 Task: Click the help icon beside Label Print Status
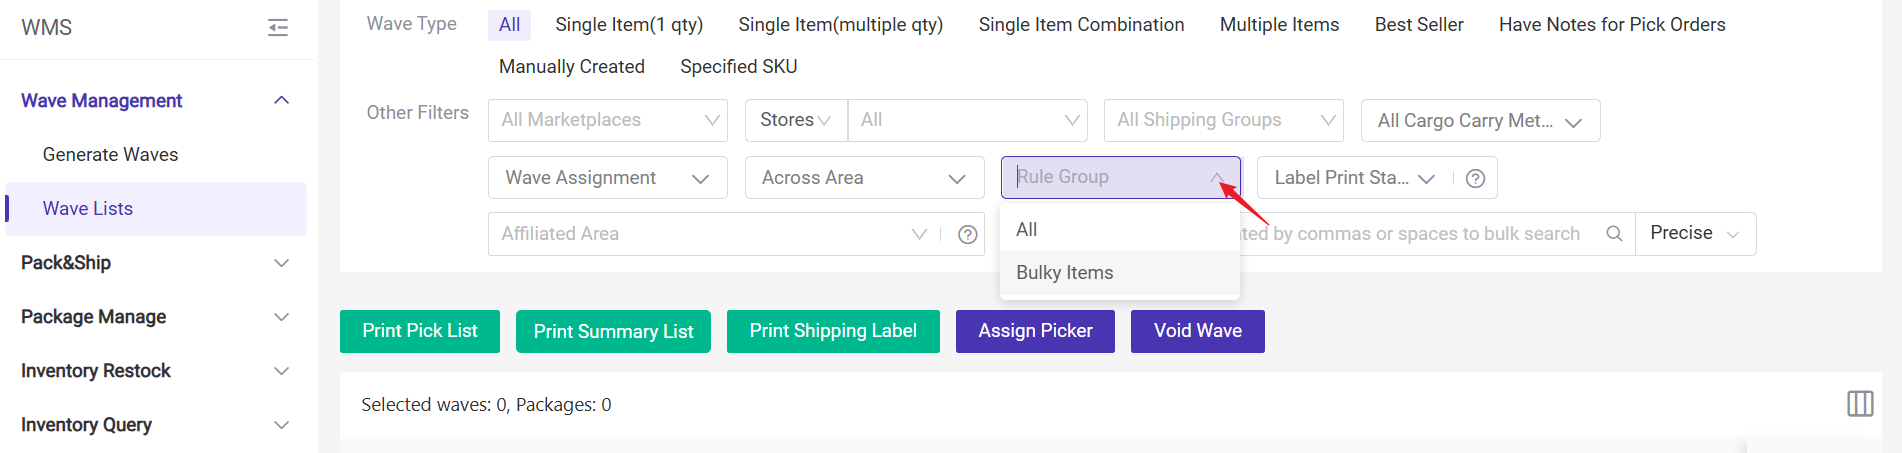tap(1475, 178)
